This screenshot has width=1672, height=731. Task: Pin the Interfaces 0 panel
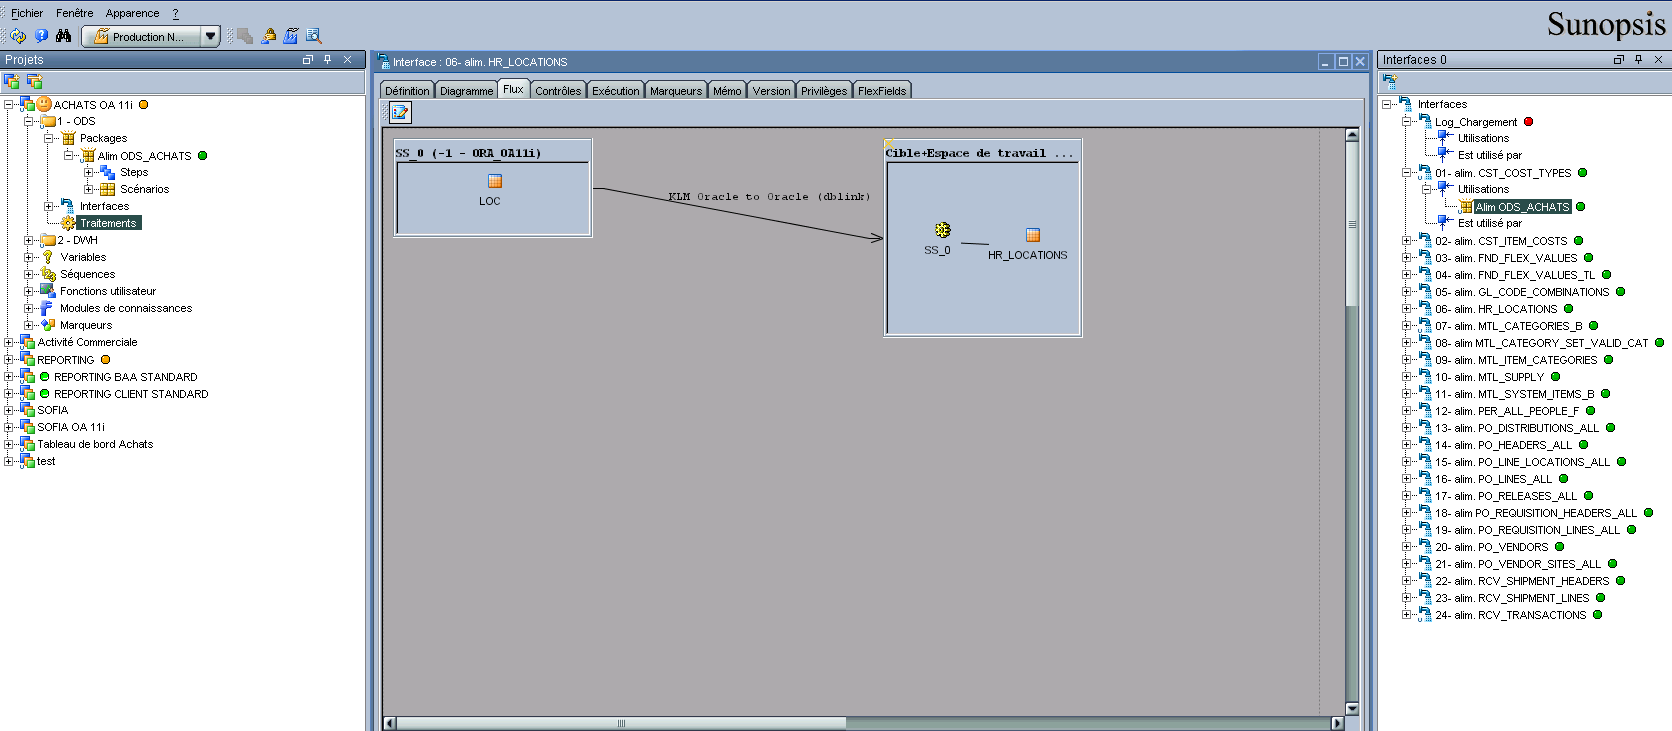[1638, 60]
